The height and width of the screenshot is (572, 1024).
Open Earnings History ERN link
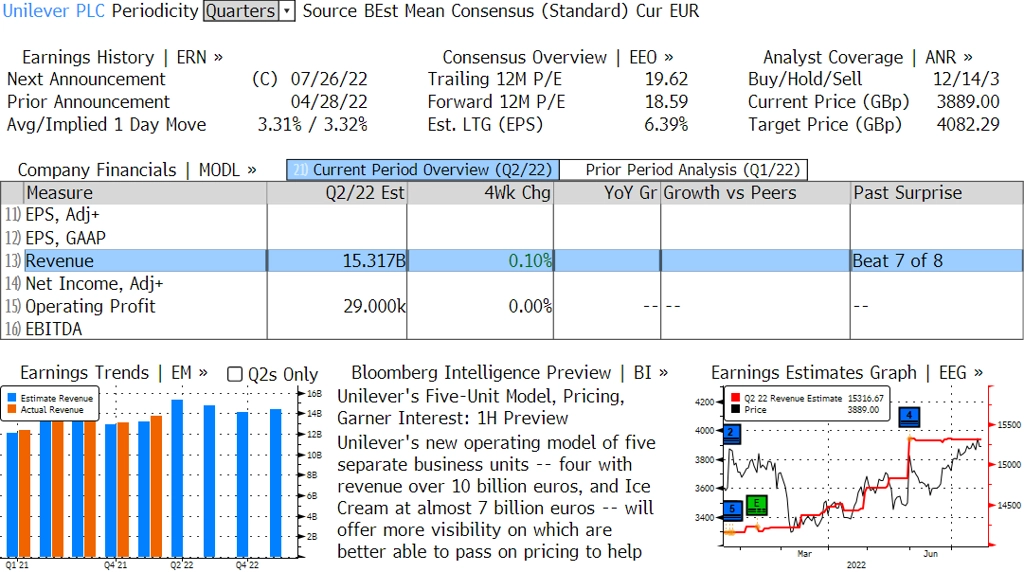[x=122, y=57]
